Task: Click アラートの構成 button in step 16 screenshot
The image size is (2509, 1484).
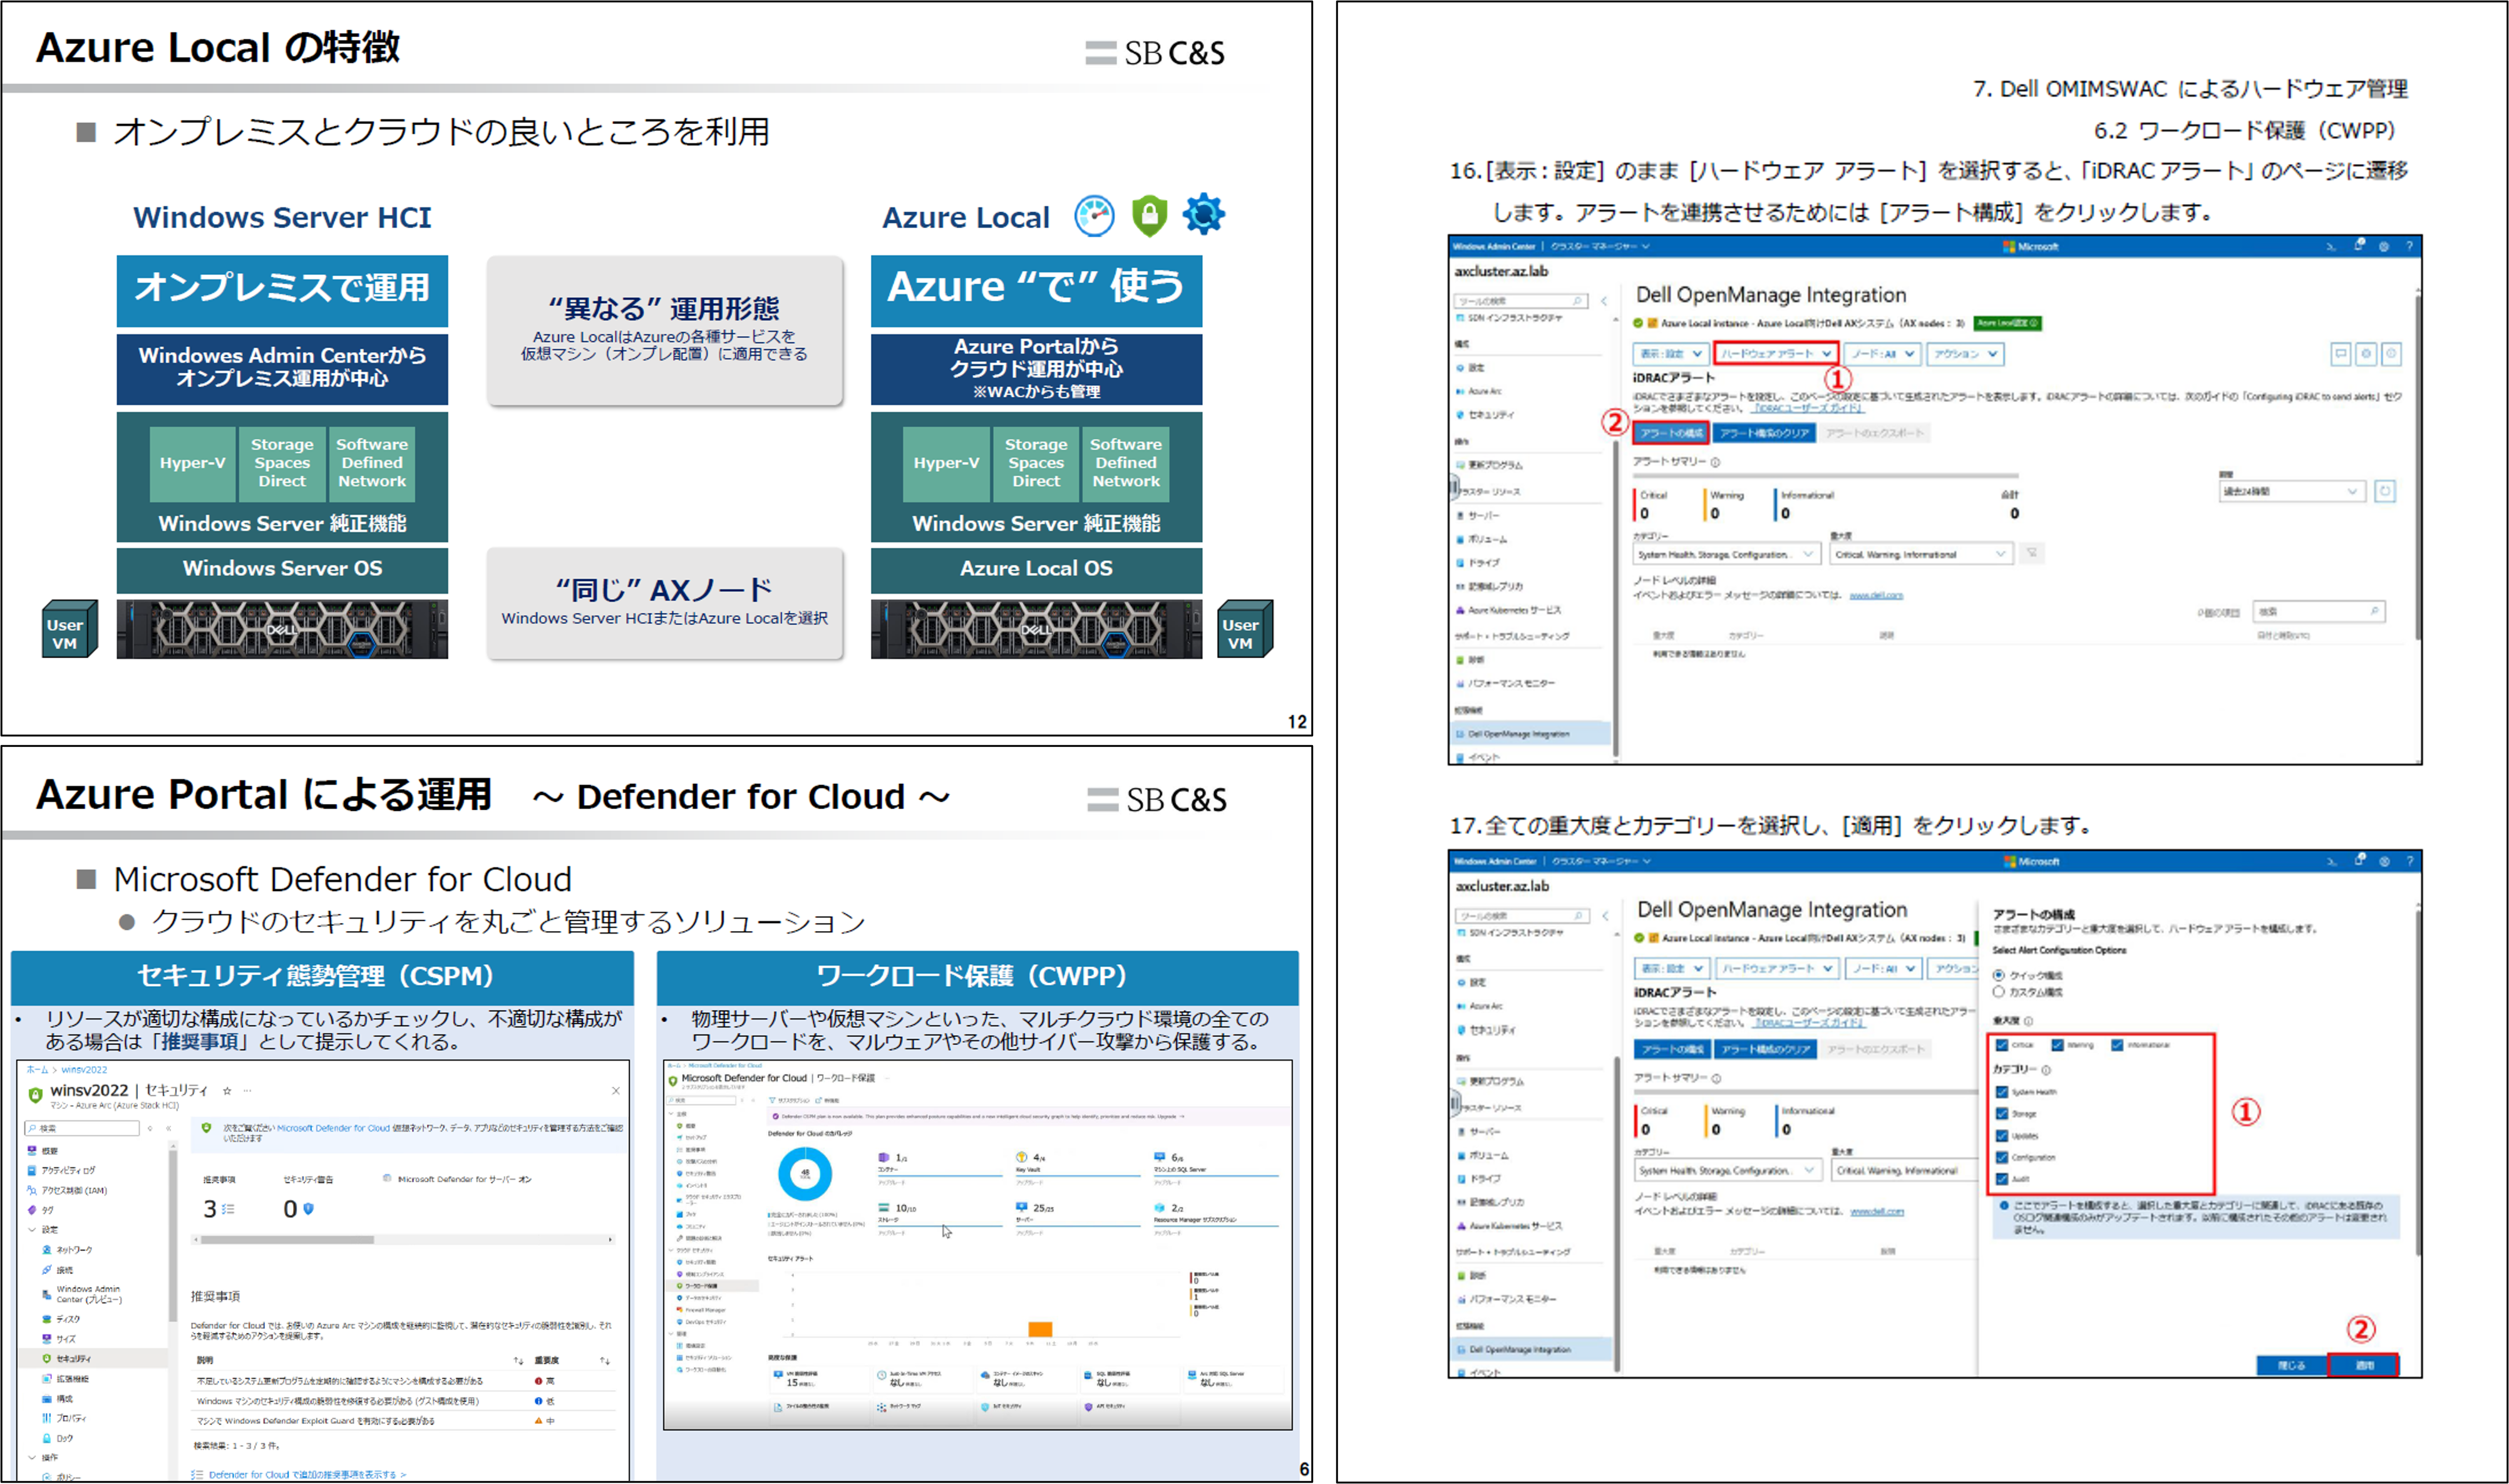Action: [x=1671, y=433]
